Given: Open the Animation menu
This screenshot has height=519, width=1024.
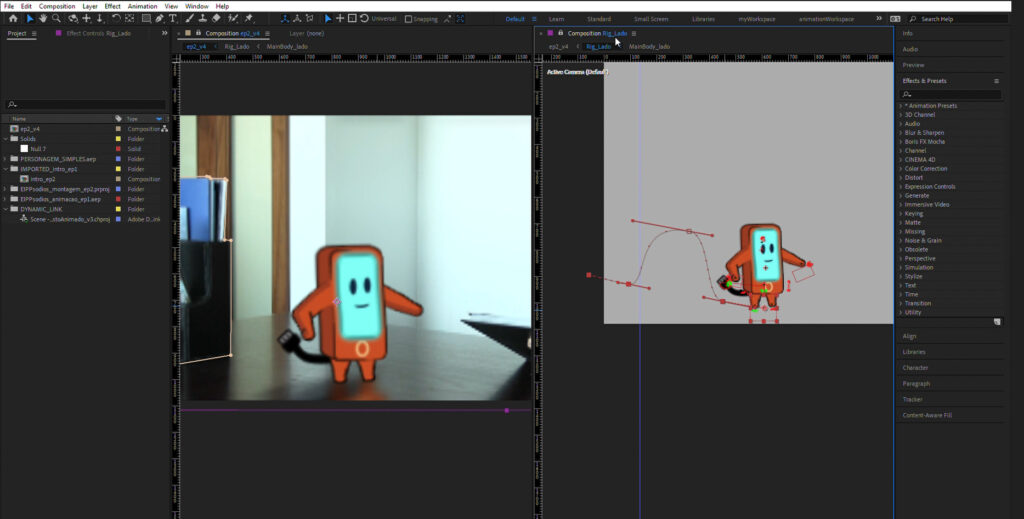Looking at the screenshot, I should pos(142,6).
